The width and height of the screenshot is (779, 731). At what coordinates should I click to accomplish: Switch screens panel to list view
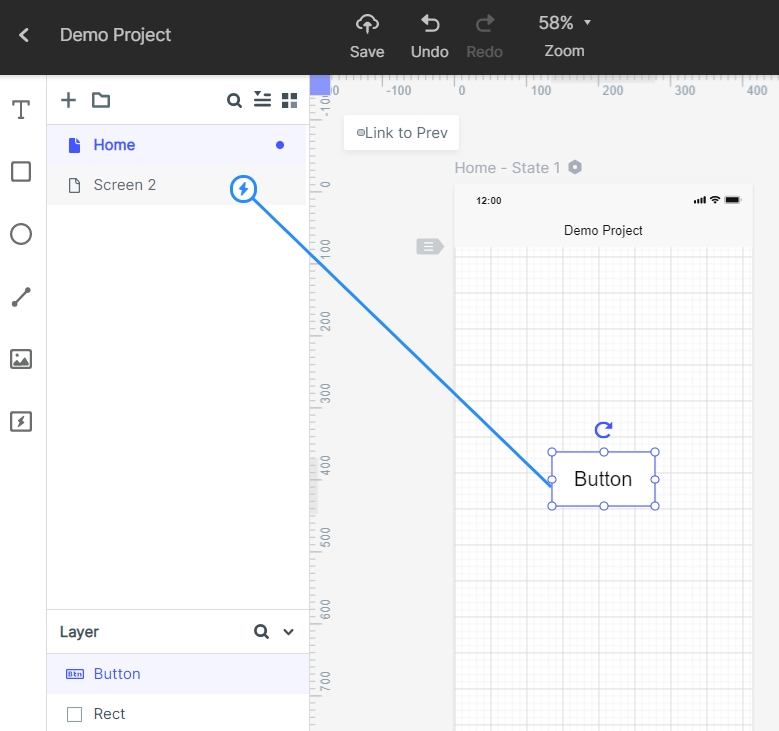pos(262,99)
